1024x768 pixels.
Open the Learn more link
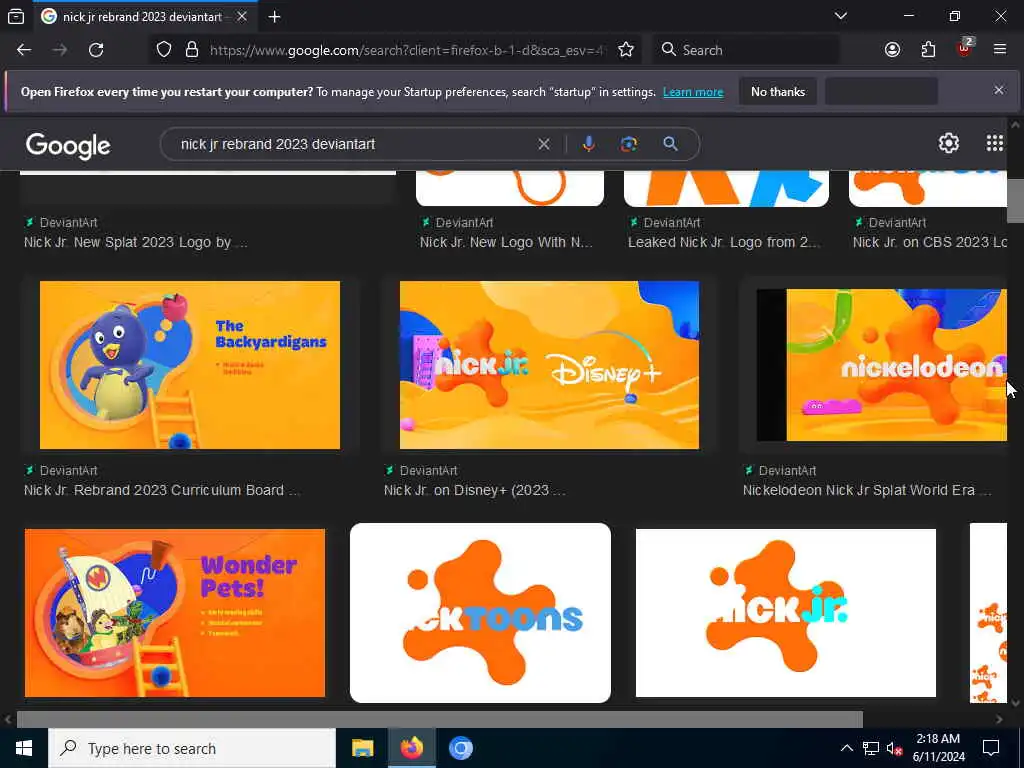tap(693, 92)
